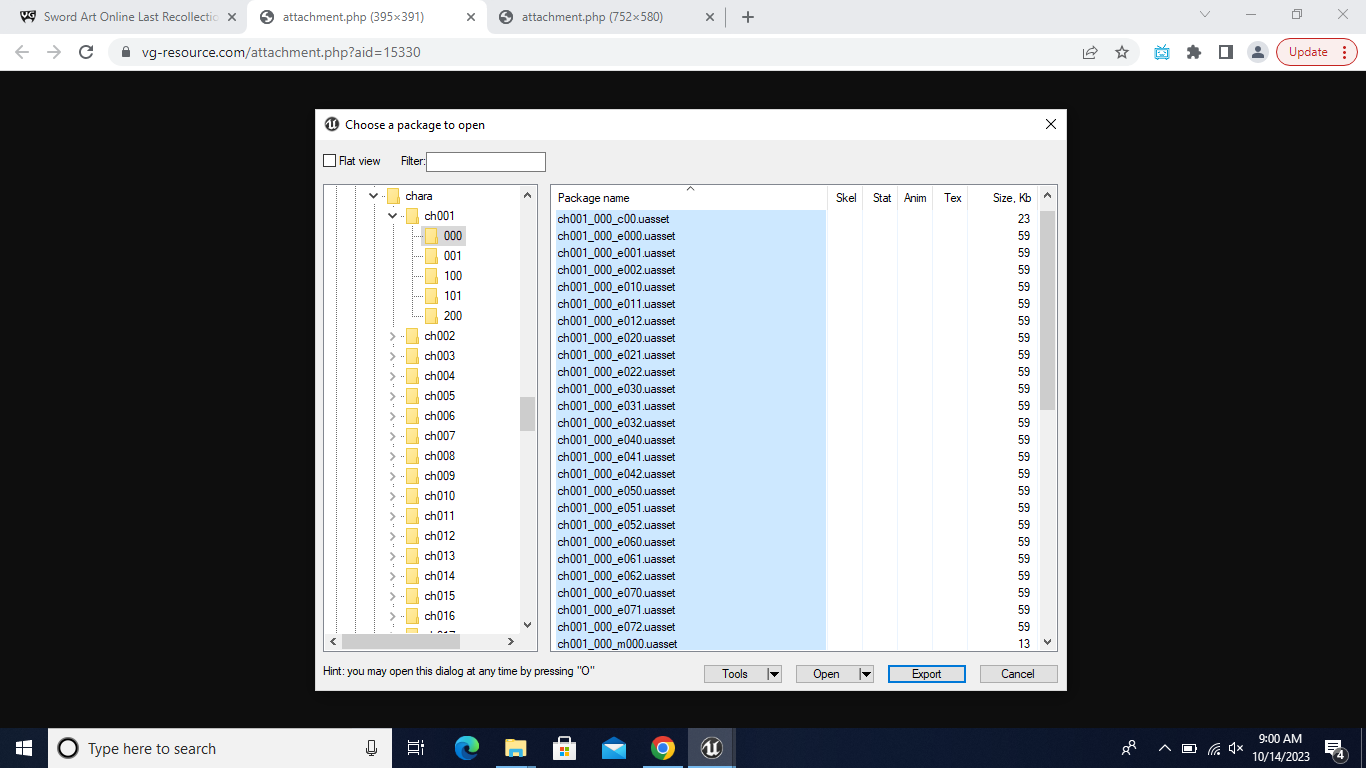Close the Choose a package dialog
The image size is (1366, 768).
(1050, 125)
